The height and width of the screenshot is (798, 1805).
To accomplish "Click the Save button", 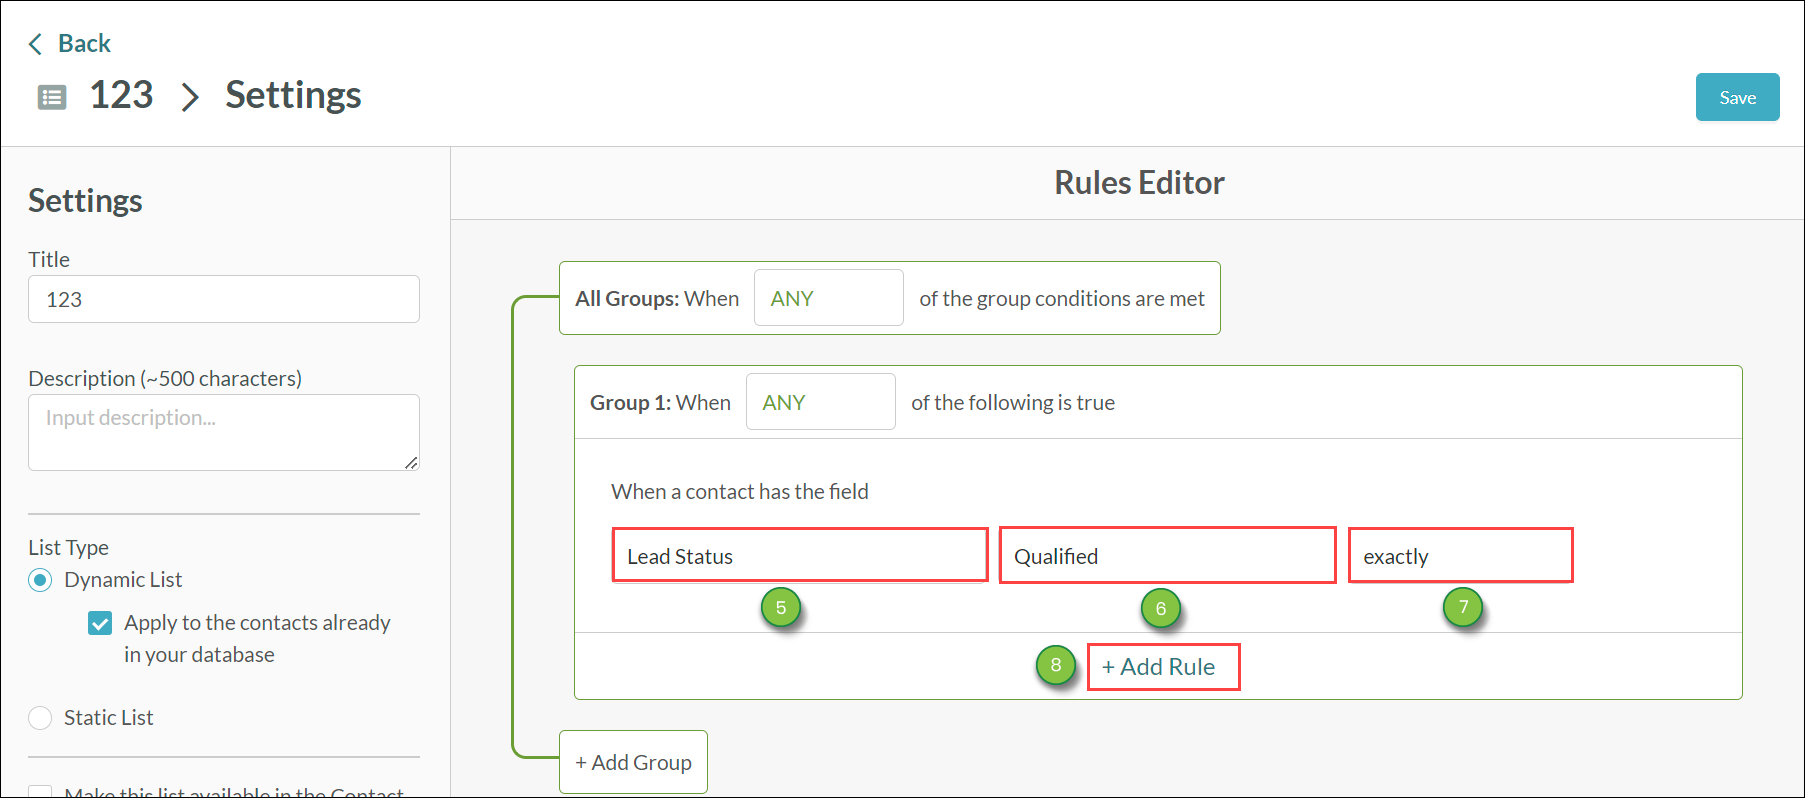I will point(1738,97).
